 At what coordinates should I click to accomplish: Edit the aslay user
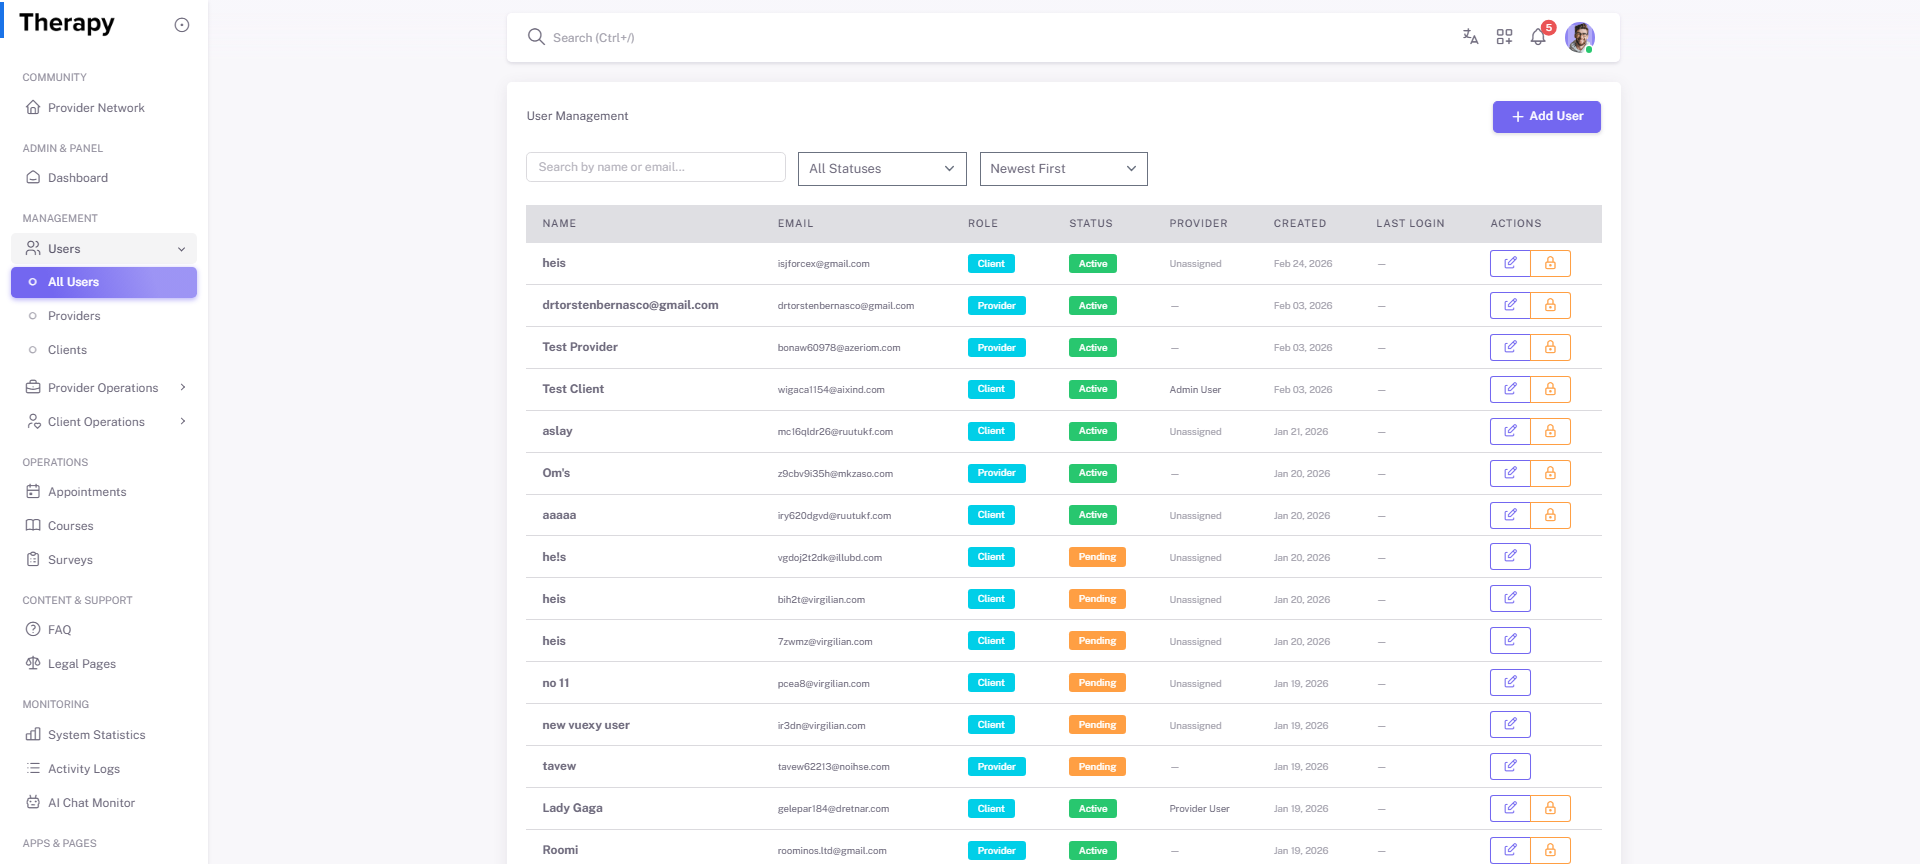click(x=1510, y=431)
